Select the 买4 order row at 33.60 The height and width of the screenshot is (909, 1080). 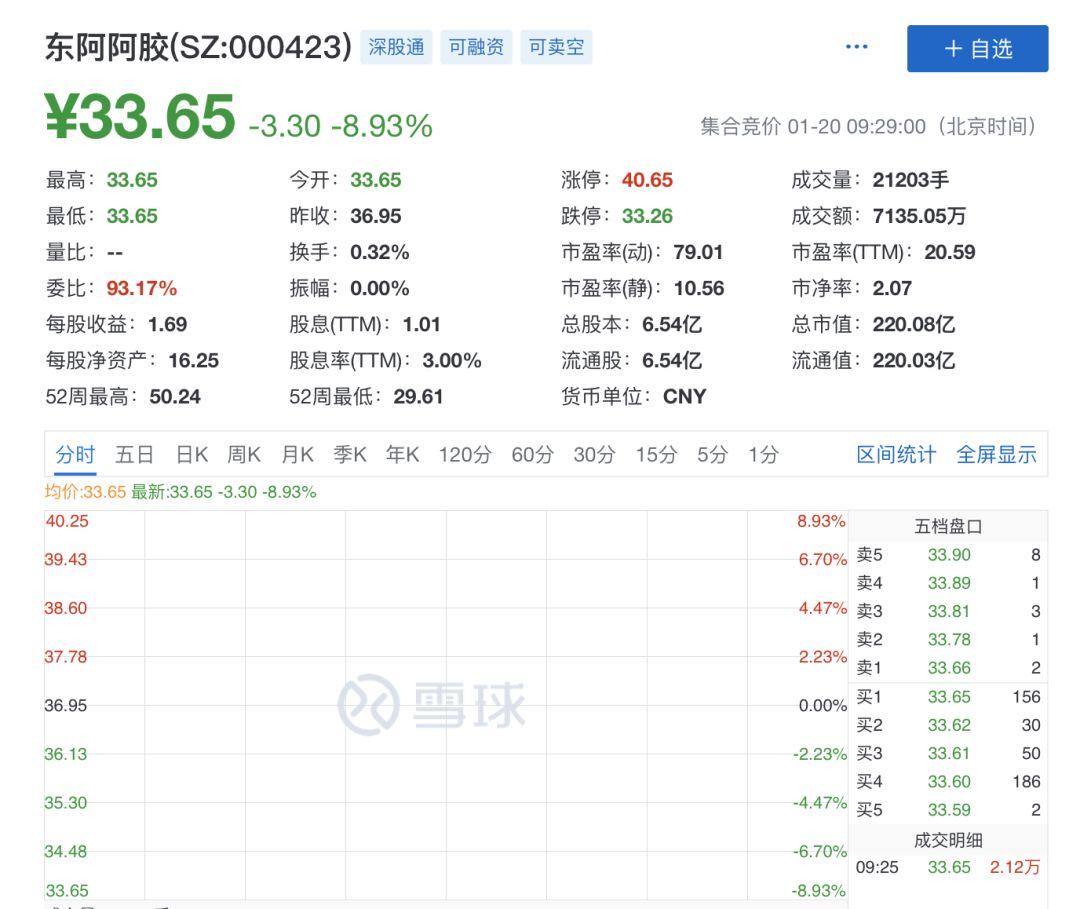tap(948, 781)
